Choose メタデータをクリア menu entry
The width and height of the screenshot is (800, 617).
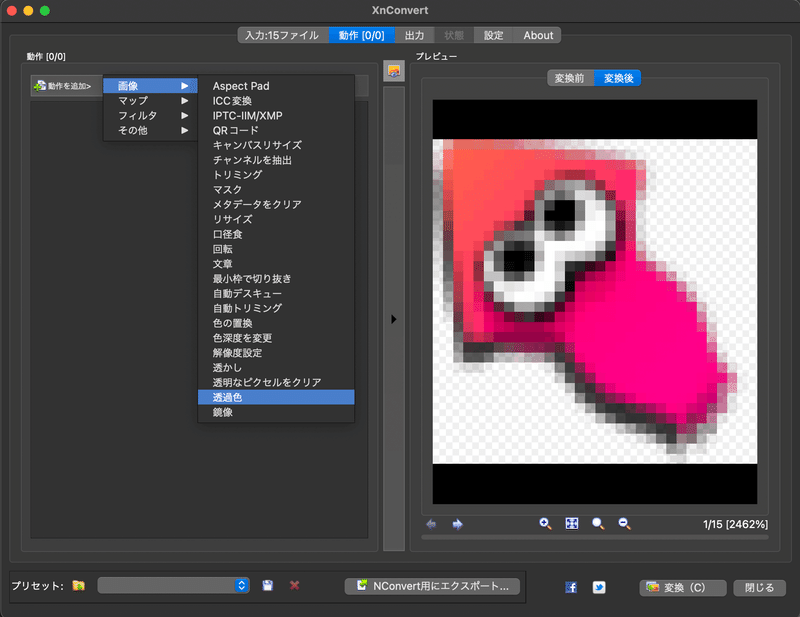(276, 205)
